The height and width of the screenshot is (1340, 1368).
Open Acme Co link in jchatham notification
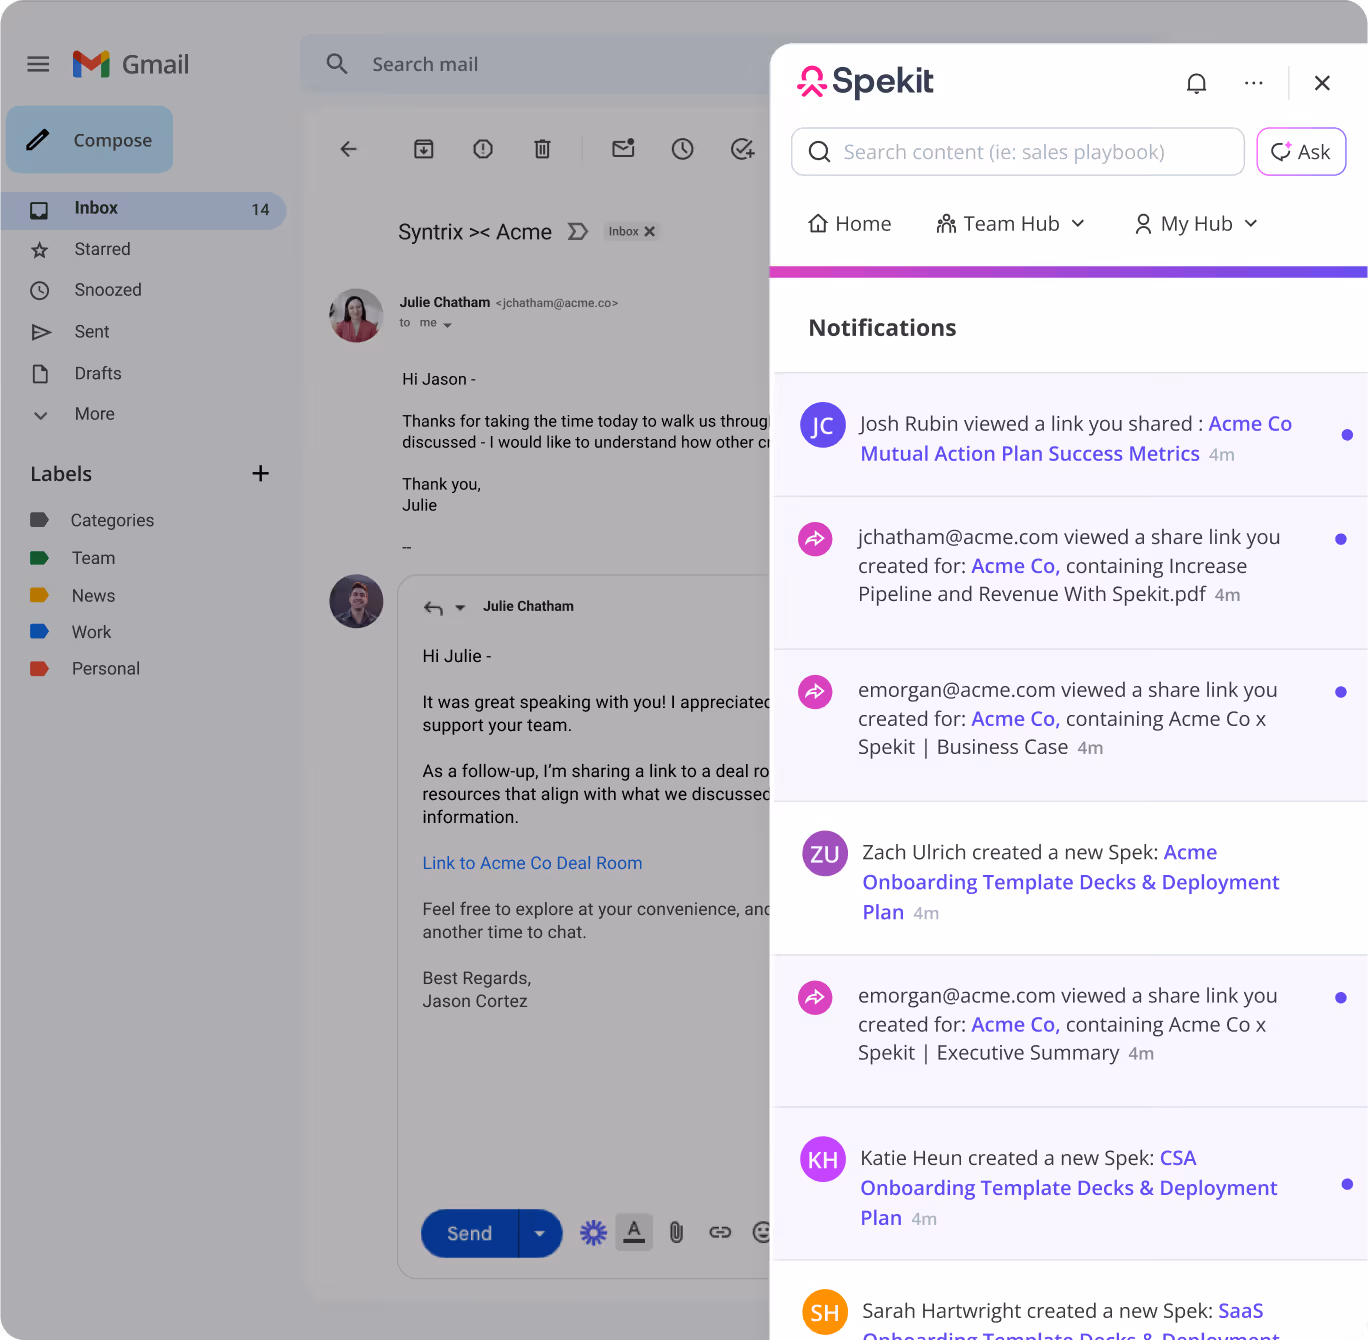1015,566
